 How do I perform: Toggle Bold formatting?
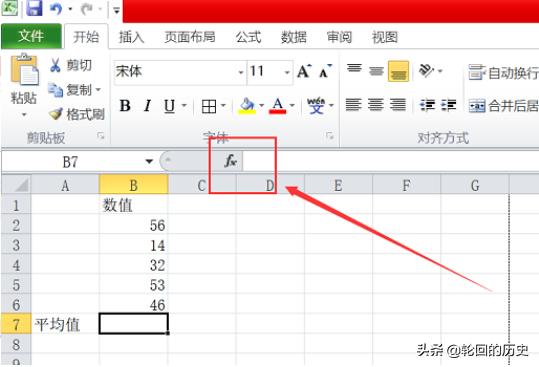coord(125,106)
